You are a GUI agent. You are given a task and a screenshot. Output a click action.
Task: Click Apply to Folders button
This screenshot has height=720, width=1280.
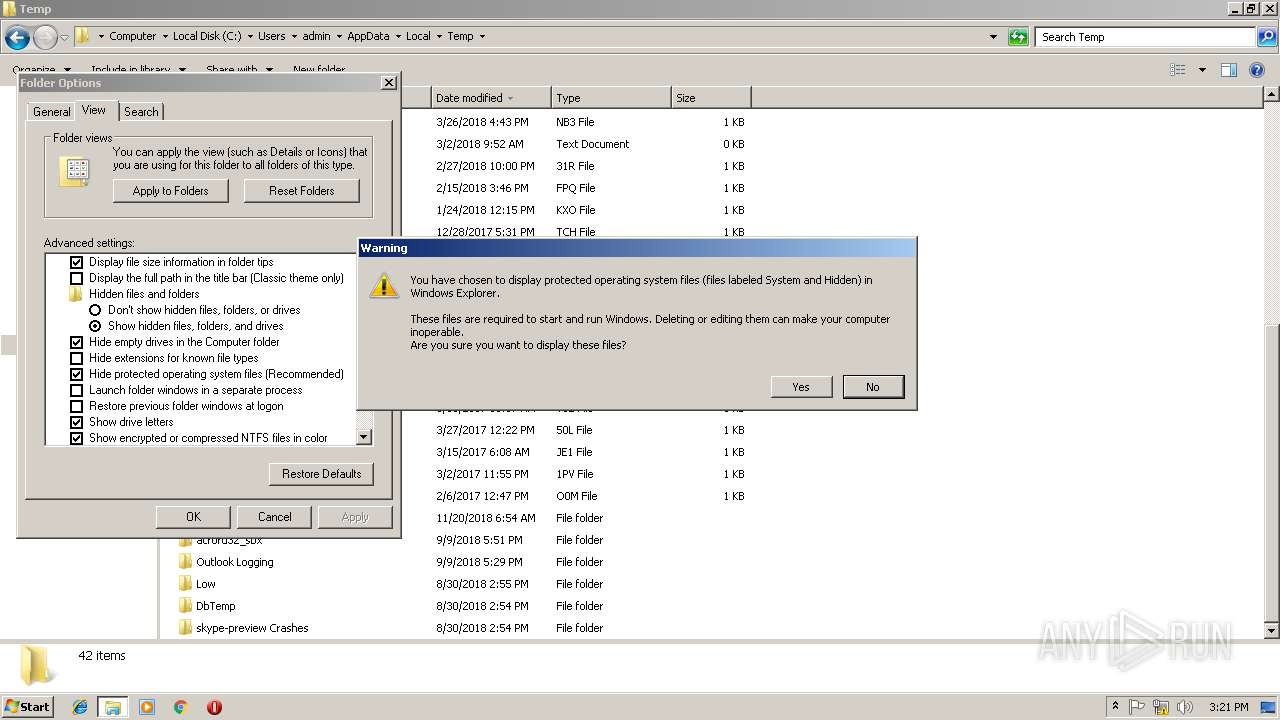(171, 191)
